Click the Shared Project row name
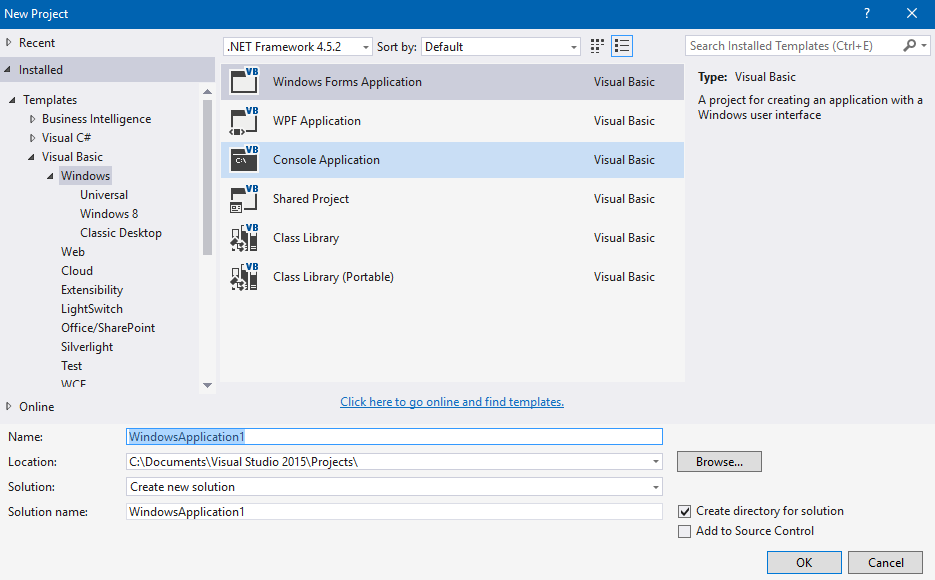935x580 pixels. pyautogui.click(x=311, y=199)
